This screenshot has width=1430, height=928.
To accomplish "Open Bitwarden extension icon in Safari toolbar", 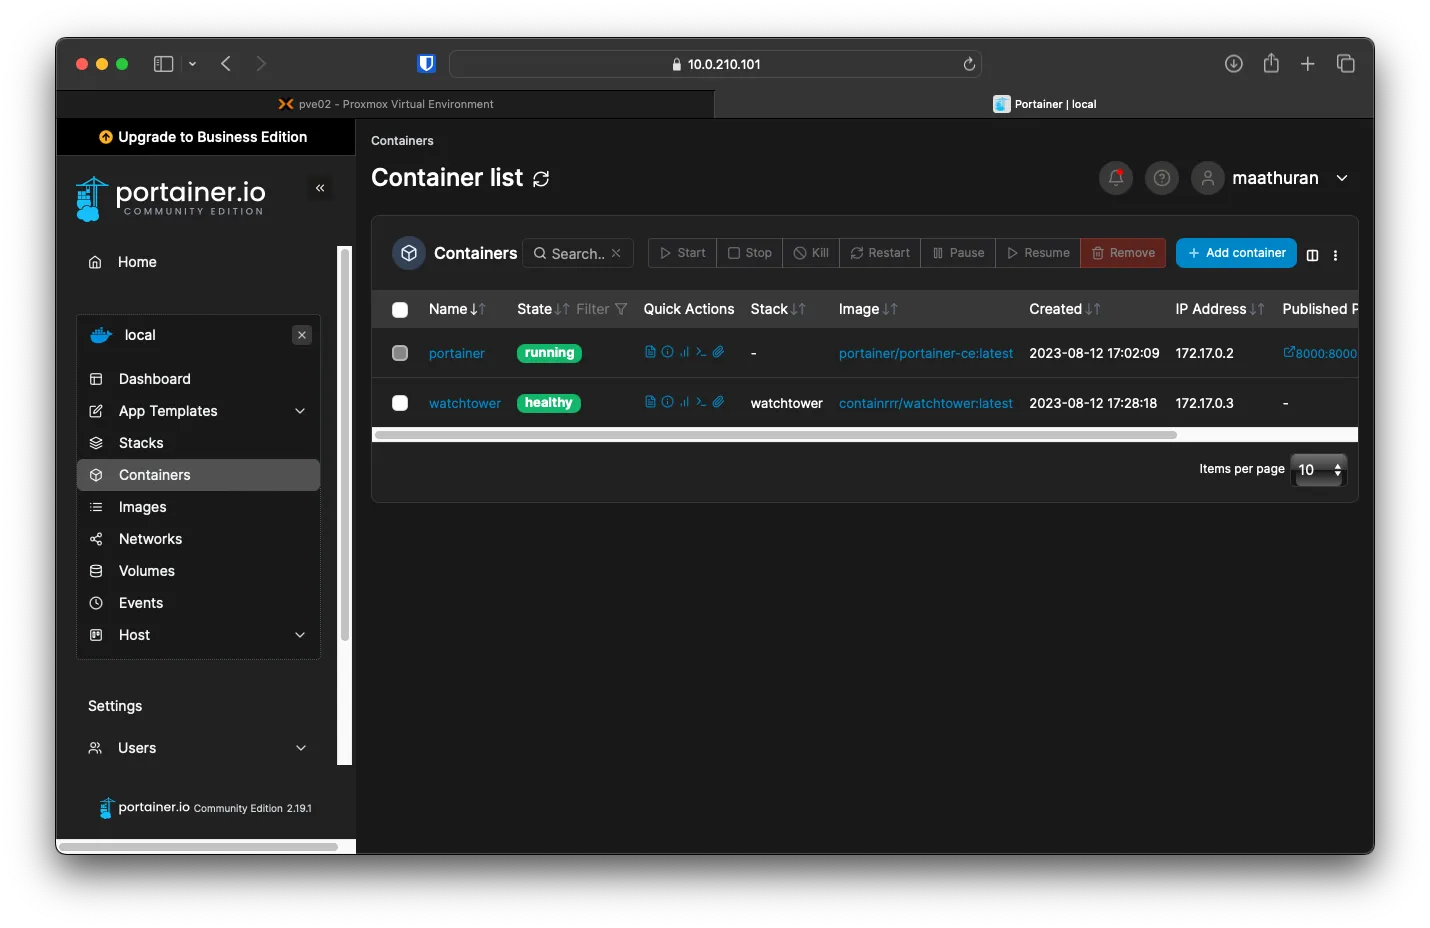I will point(427,64).
